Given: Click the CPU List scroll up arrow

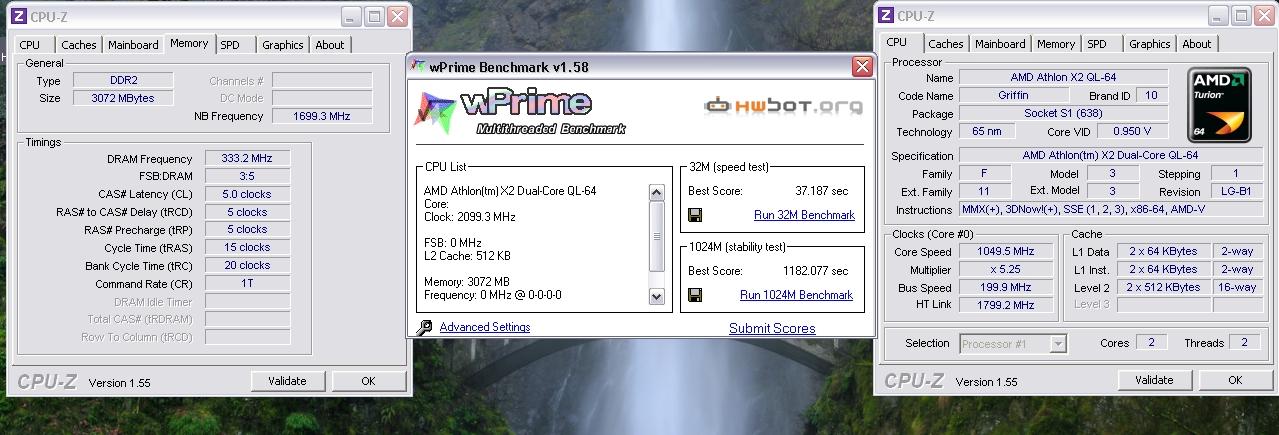Looking at the screenshot, I should tap(656, 192).
